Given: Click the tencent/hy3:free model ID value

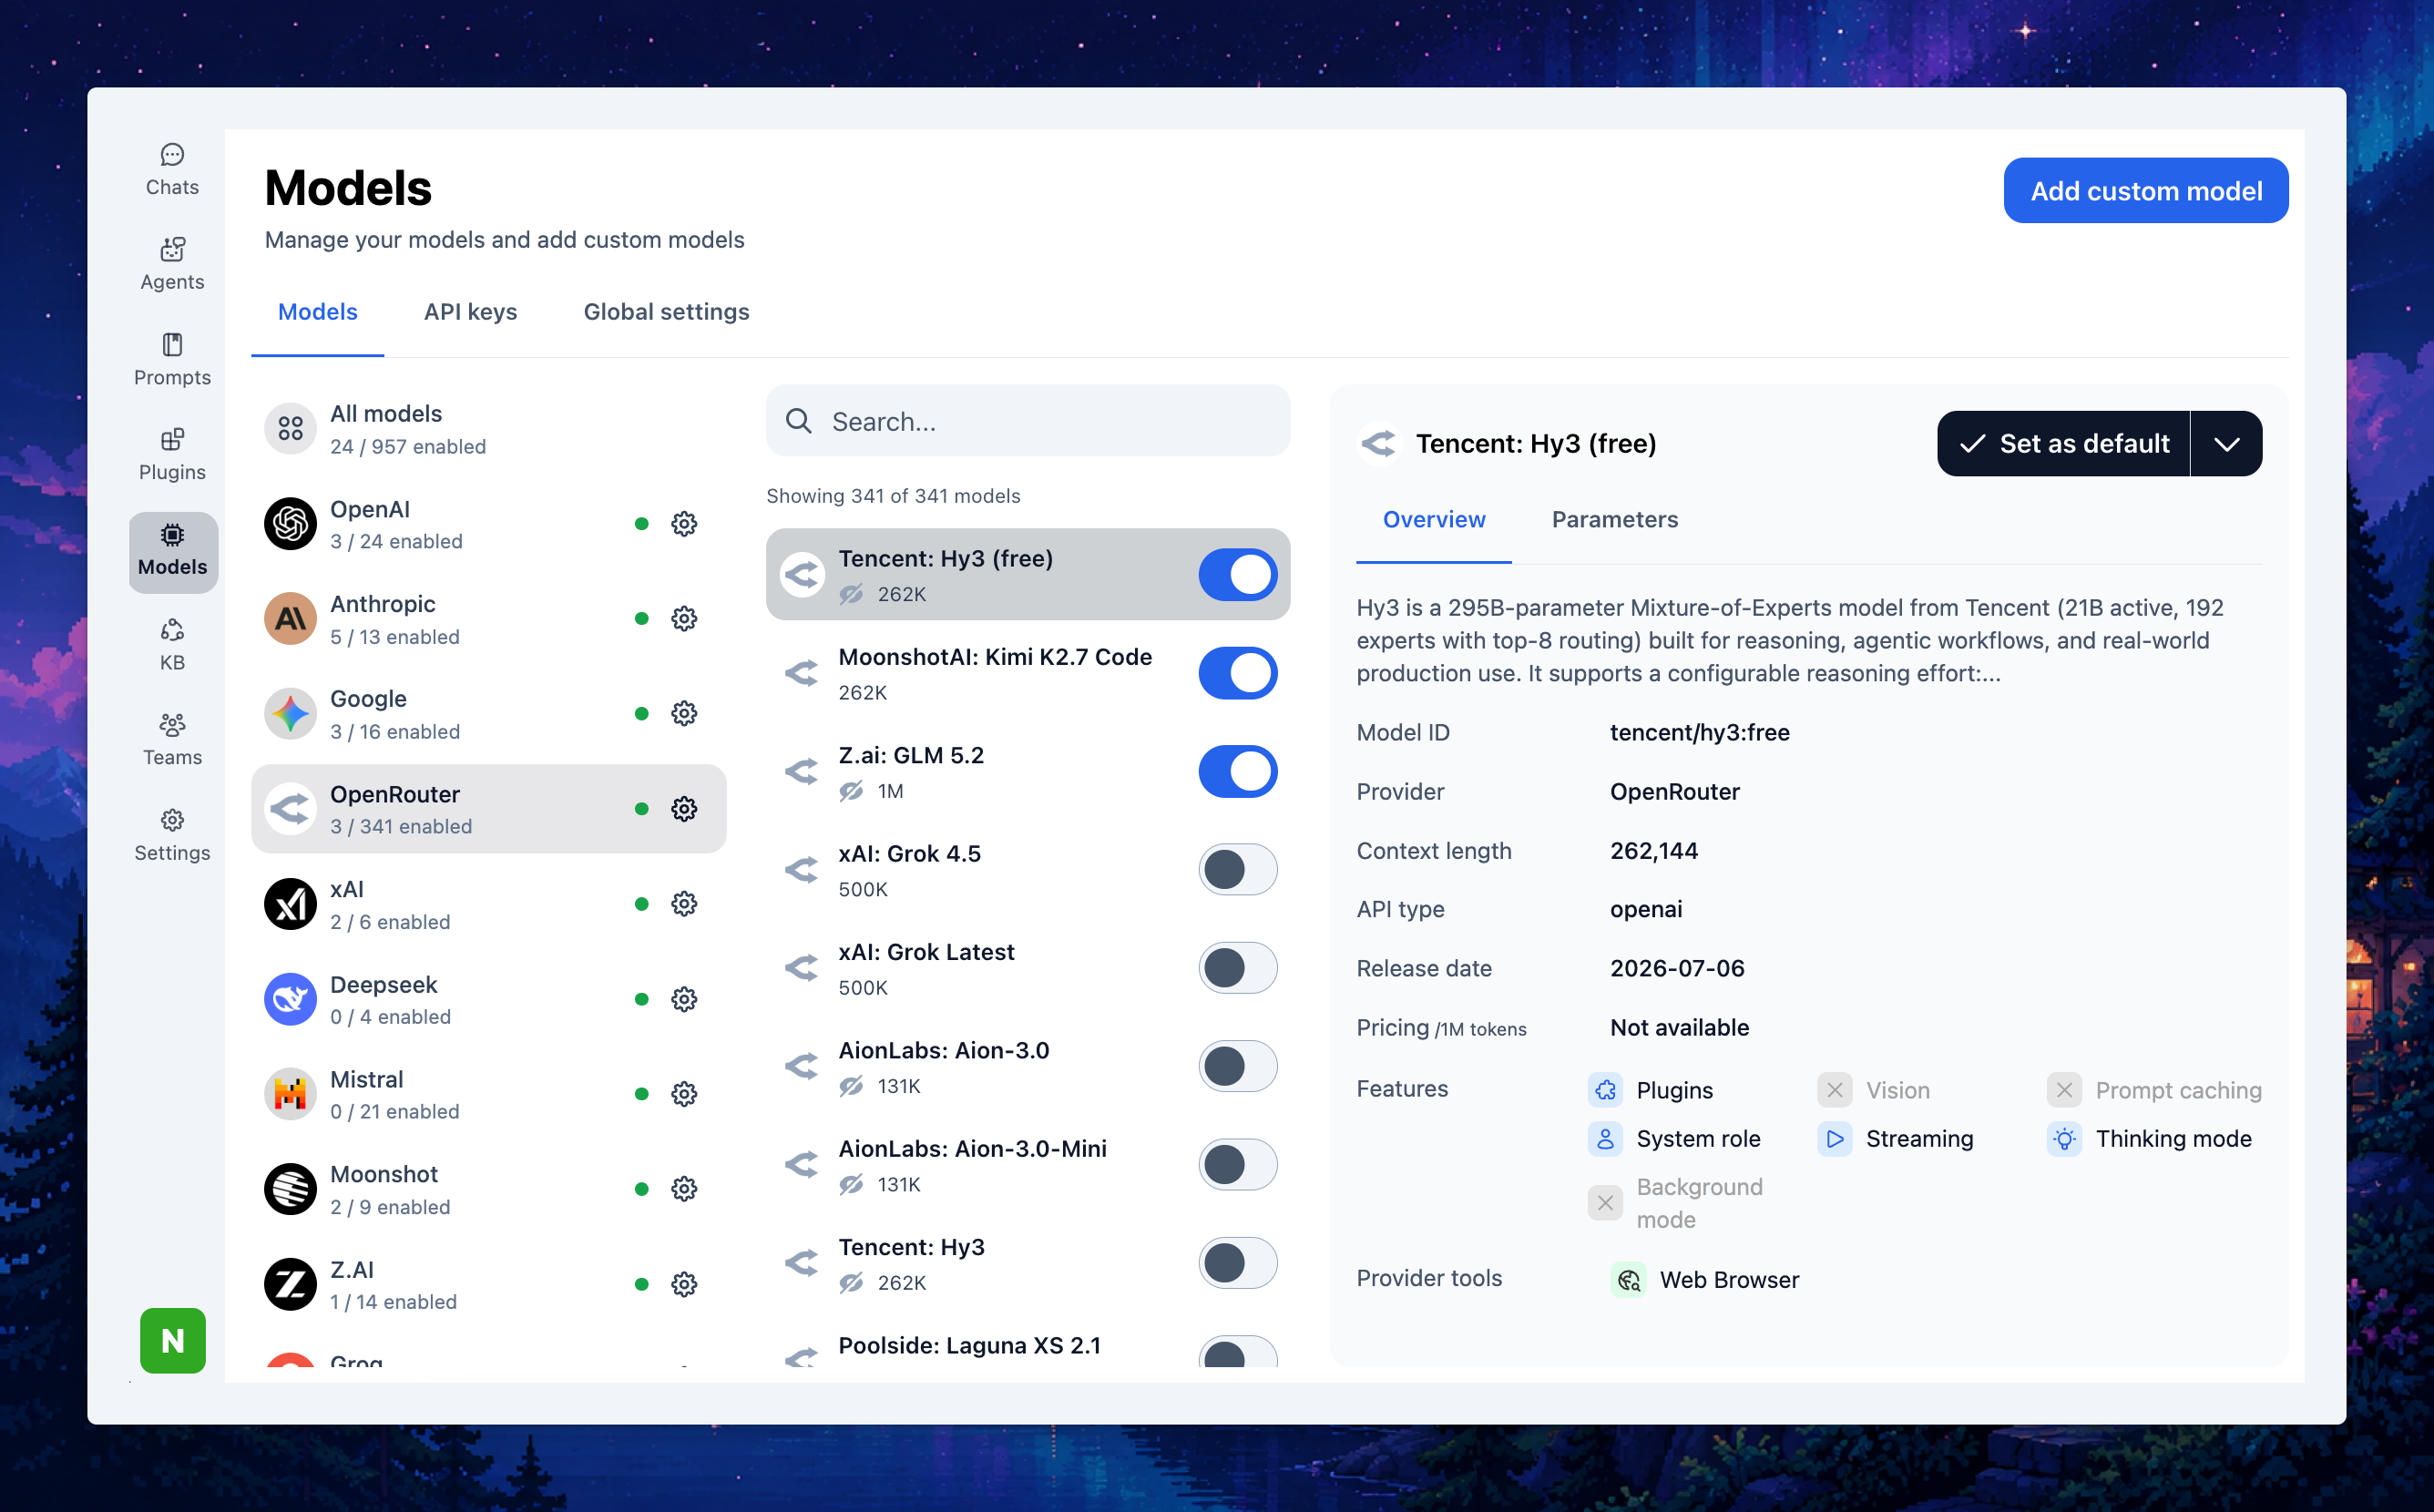Looking at the screenshot, I should [x=1699, y=733].
